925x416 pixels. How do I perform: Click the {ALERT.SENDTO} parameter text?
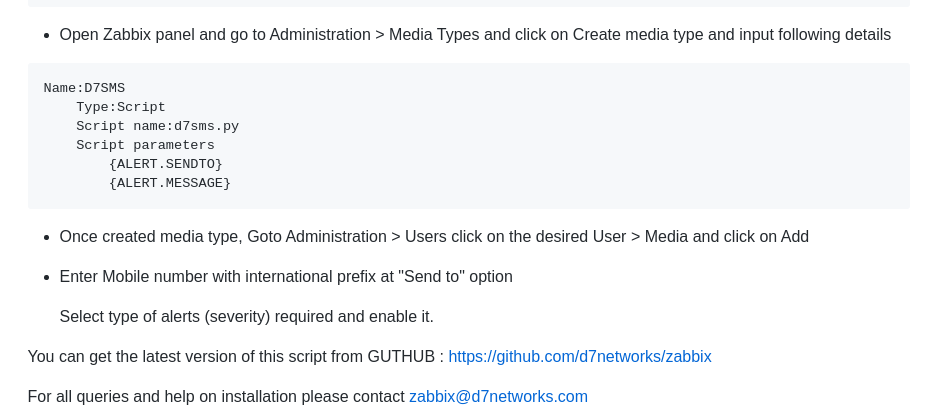tap(165, 164)
